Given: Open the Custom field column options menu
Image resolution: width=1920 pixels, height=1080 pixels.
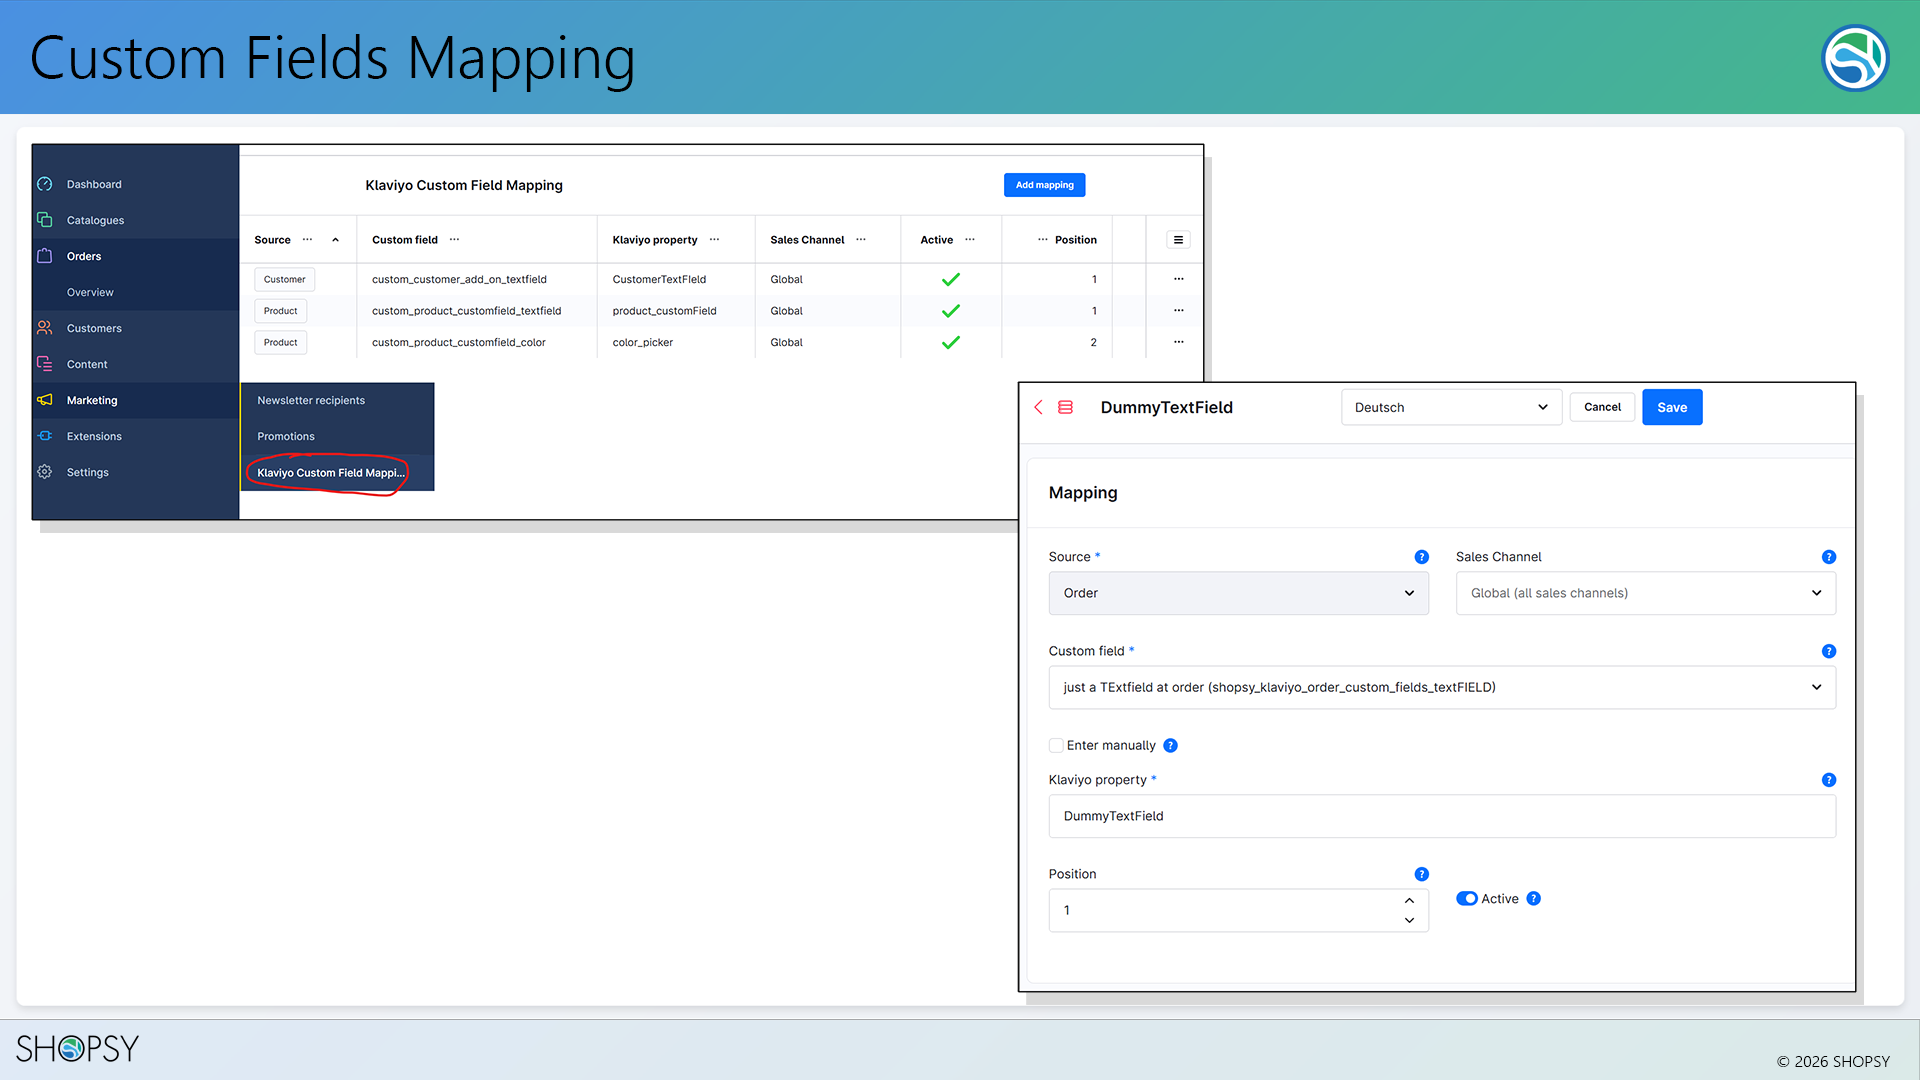Looking at the screenshot, I should 454,240.
